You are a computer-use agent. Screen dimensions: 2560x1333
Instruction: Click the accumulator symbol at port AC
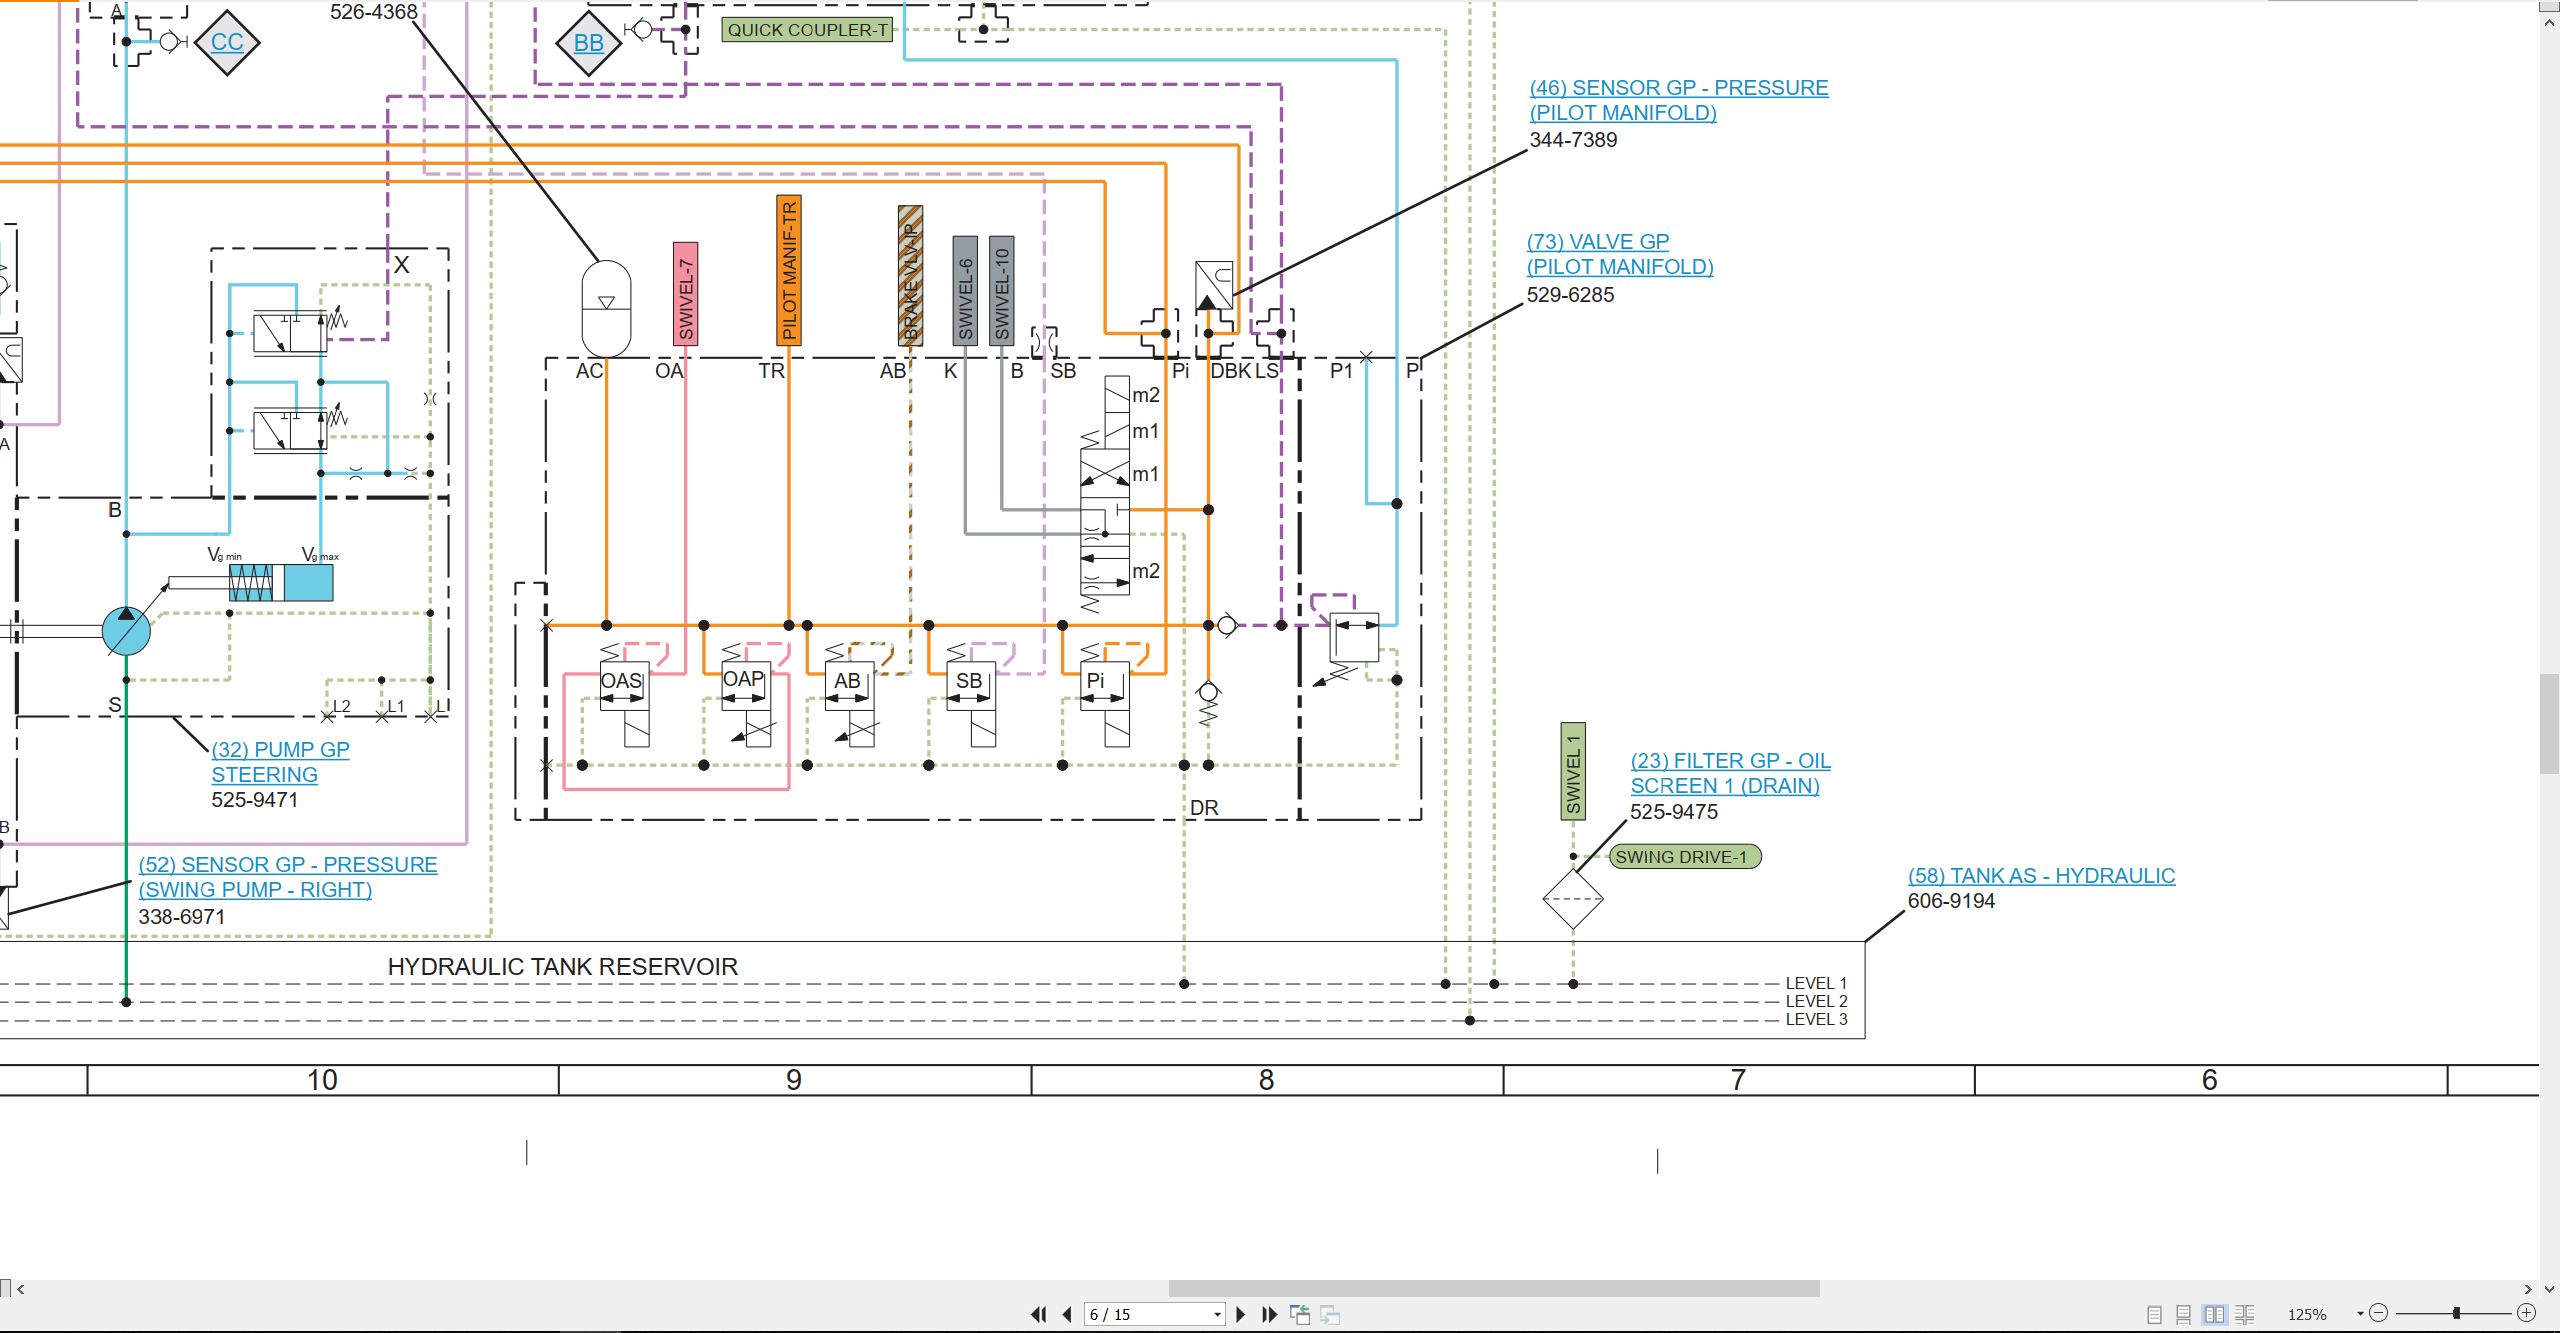[606, 308]
